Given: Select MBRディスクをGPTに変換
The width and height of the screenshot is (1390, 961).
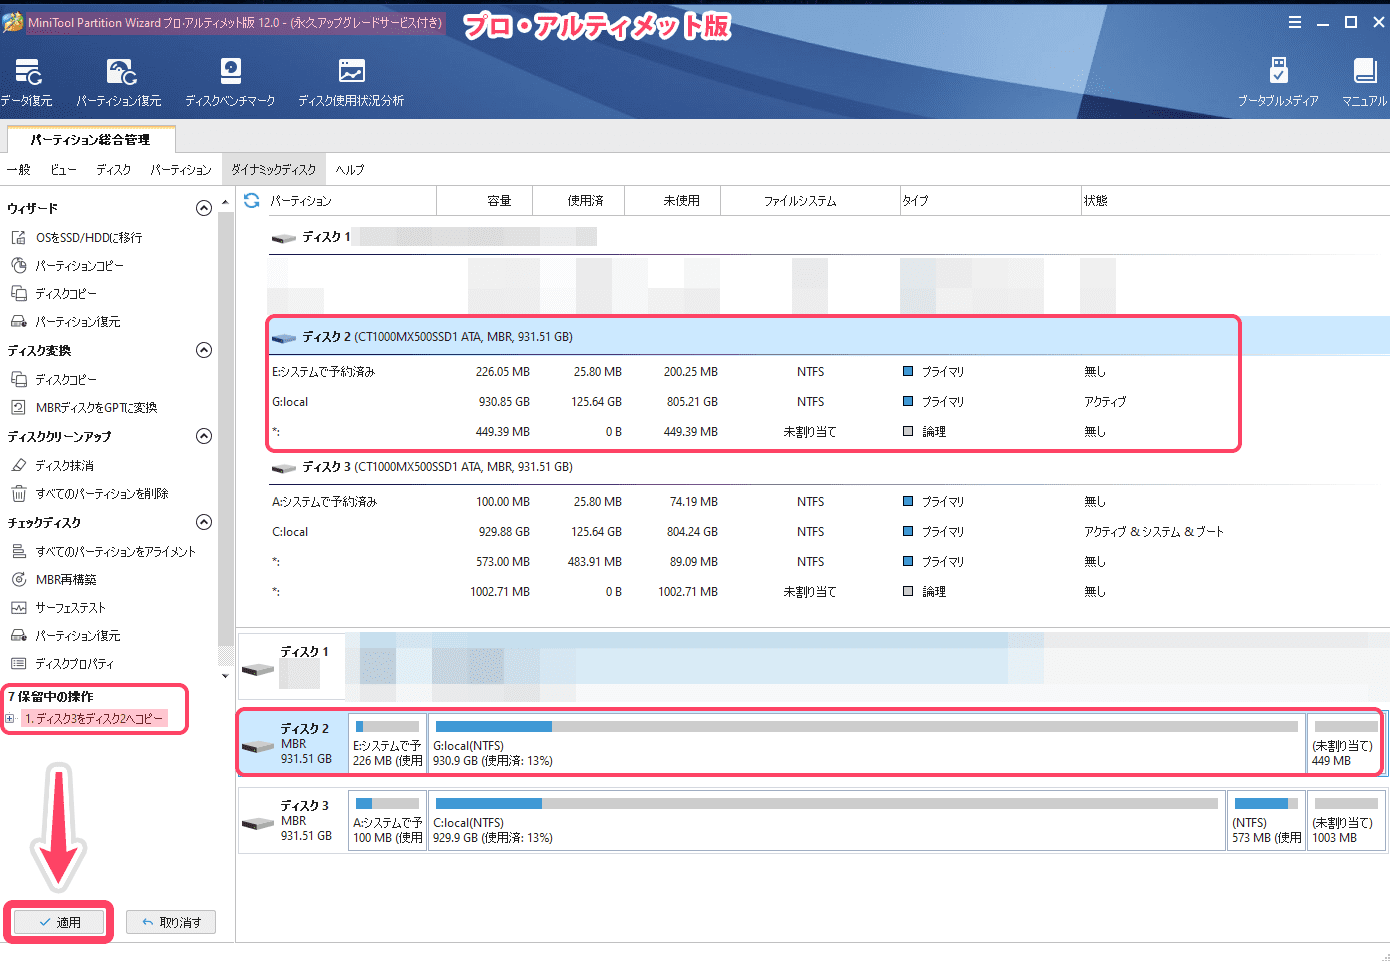Looking at the screenshot, I should point(96,407).
